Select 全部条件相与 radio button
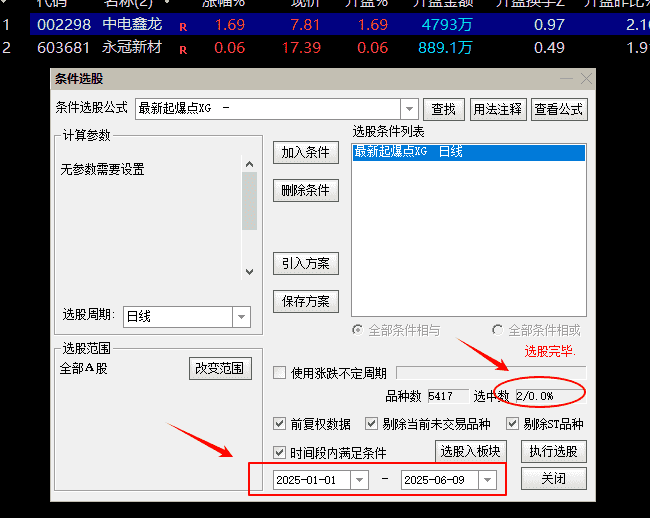 tap(357, 330)
